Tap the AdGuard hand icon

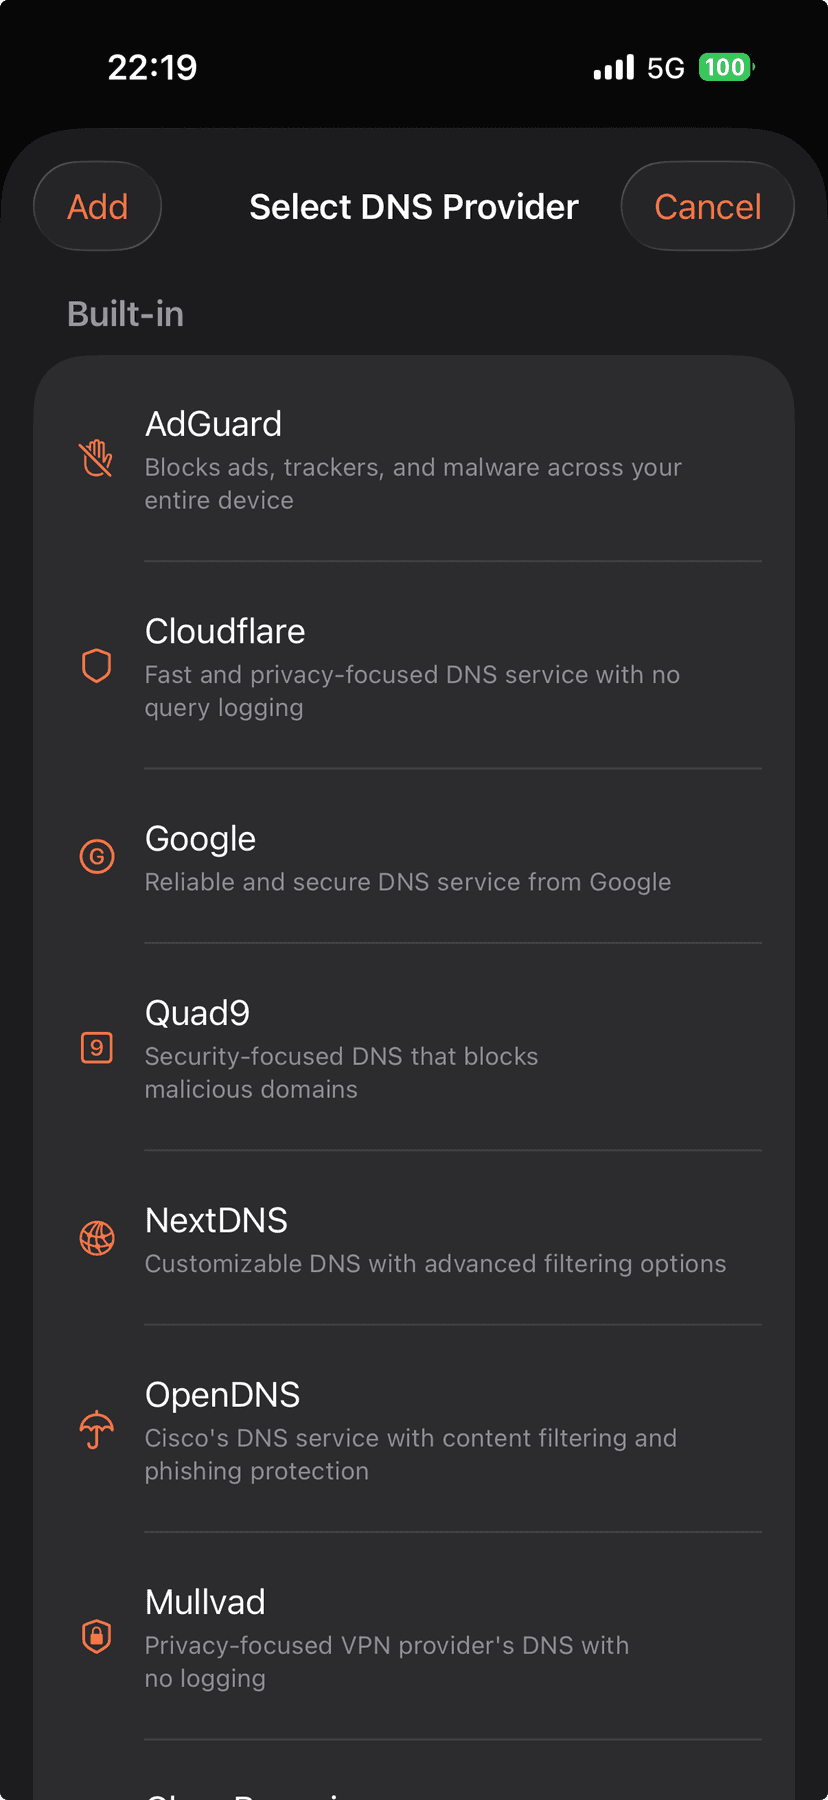pyautogui.click(x=96, y=458)
